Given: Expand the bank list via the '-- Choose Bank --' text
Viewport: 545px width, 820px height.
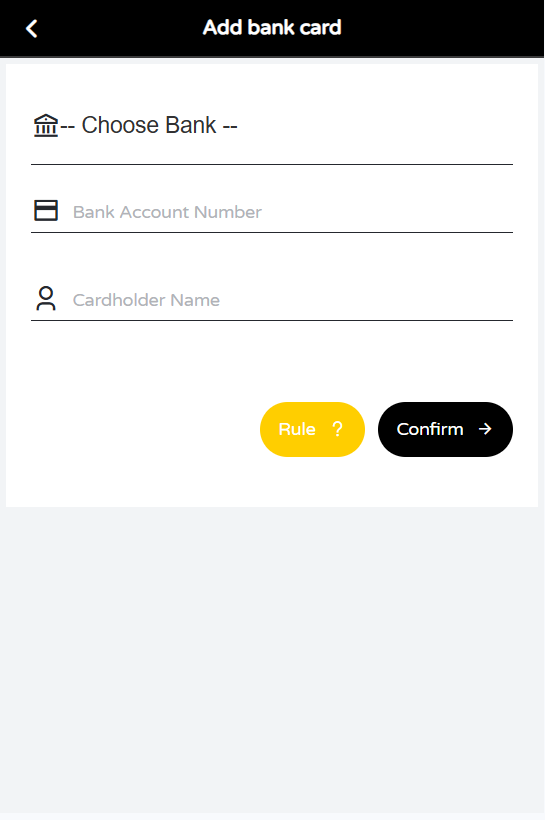Looking at the screenshot, I should click(149, 126).
